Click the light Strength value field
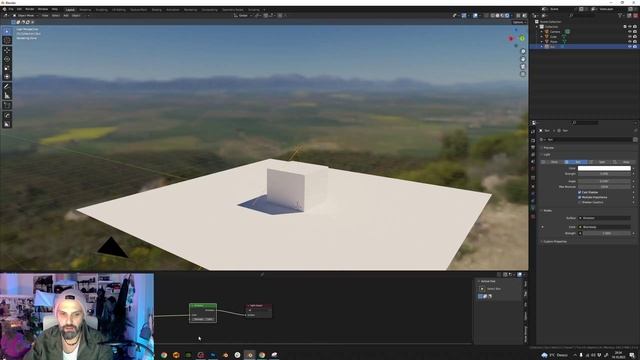The image size is (640, 360). point(604,174)
